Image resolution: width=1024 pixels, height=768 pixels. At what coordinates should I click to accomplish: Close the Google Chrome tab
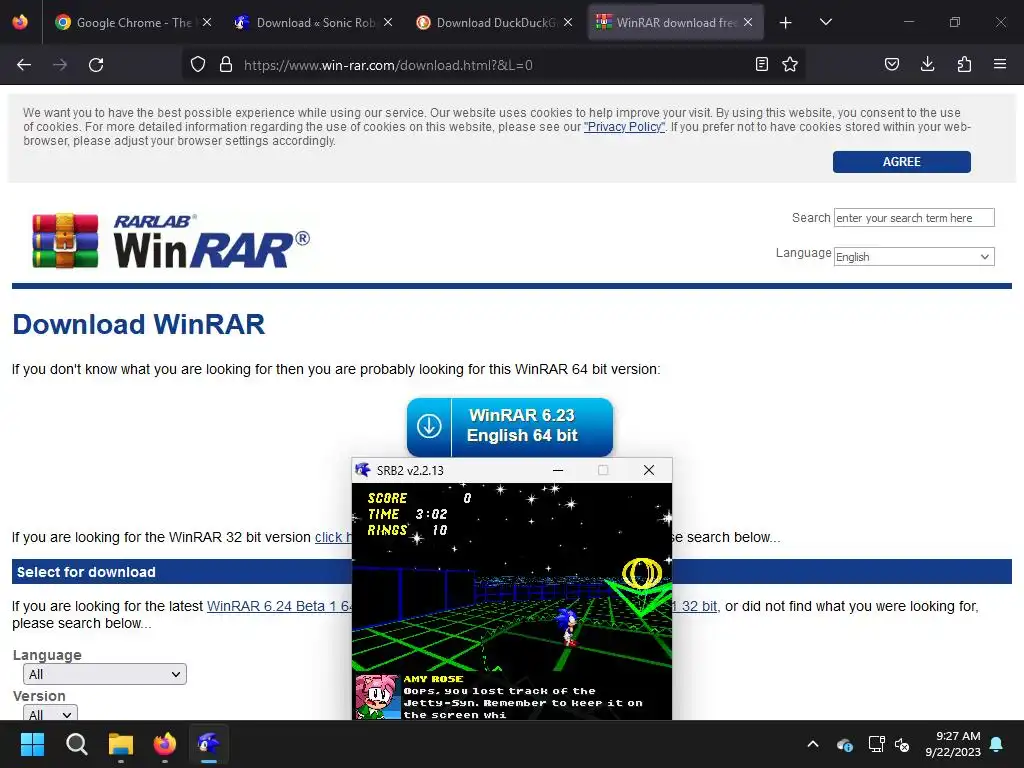(x=207, y=22)
